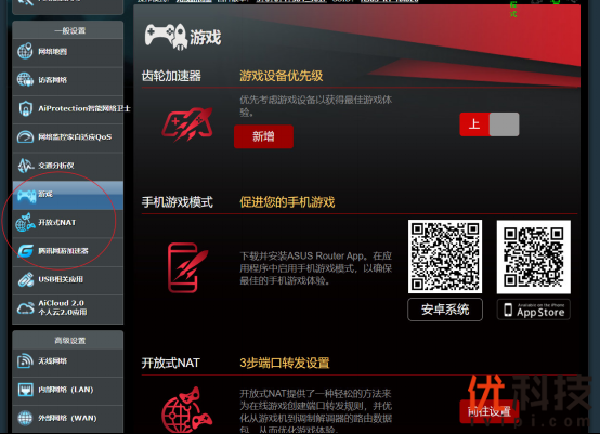Click the 前往设置 button for 开放式NAT
This screenshot has height=434, width=600.
tap(487, 411)
